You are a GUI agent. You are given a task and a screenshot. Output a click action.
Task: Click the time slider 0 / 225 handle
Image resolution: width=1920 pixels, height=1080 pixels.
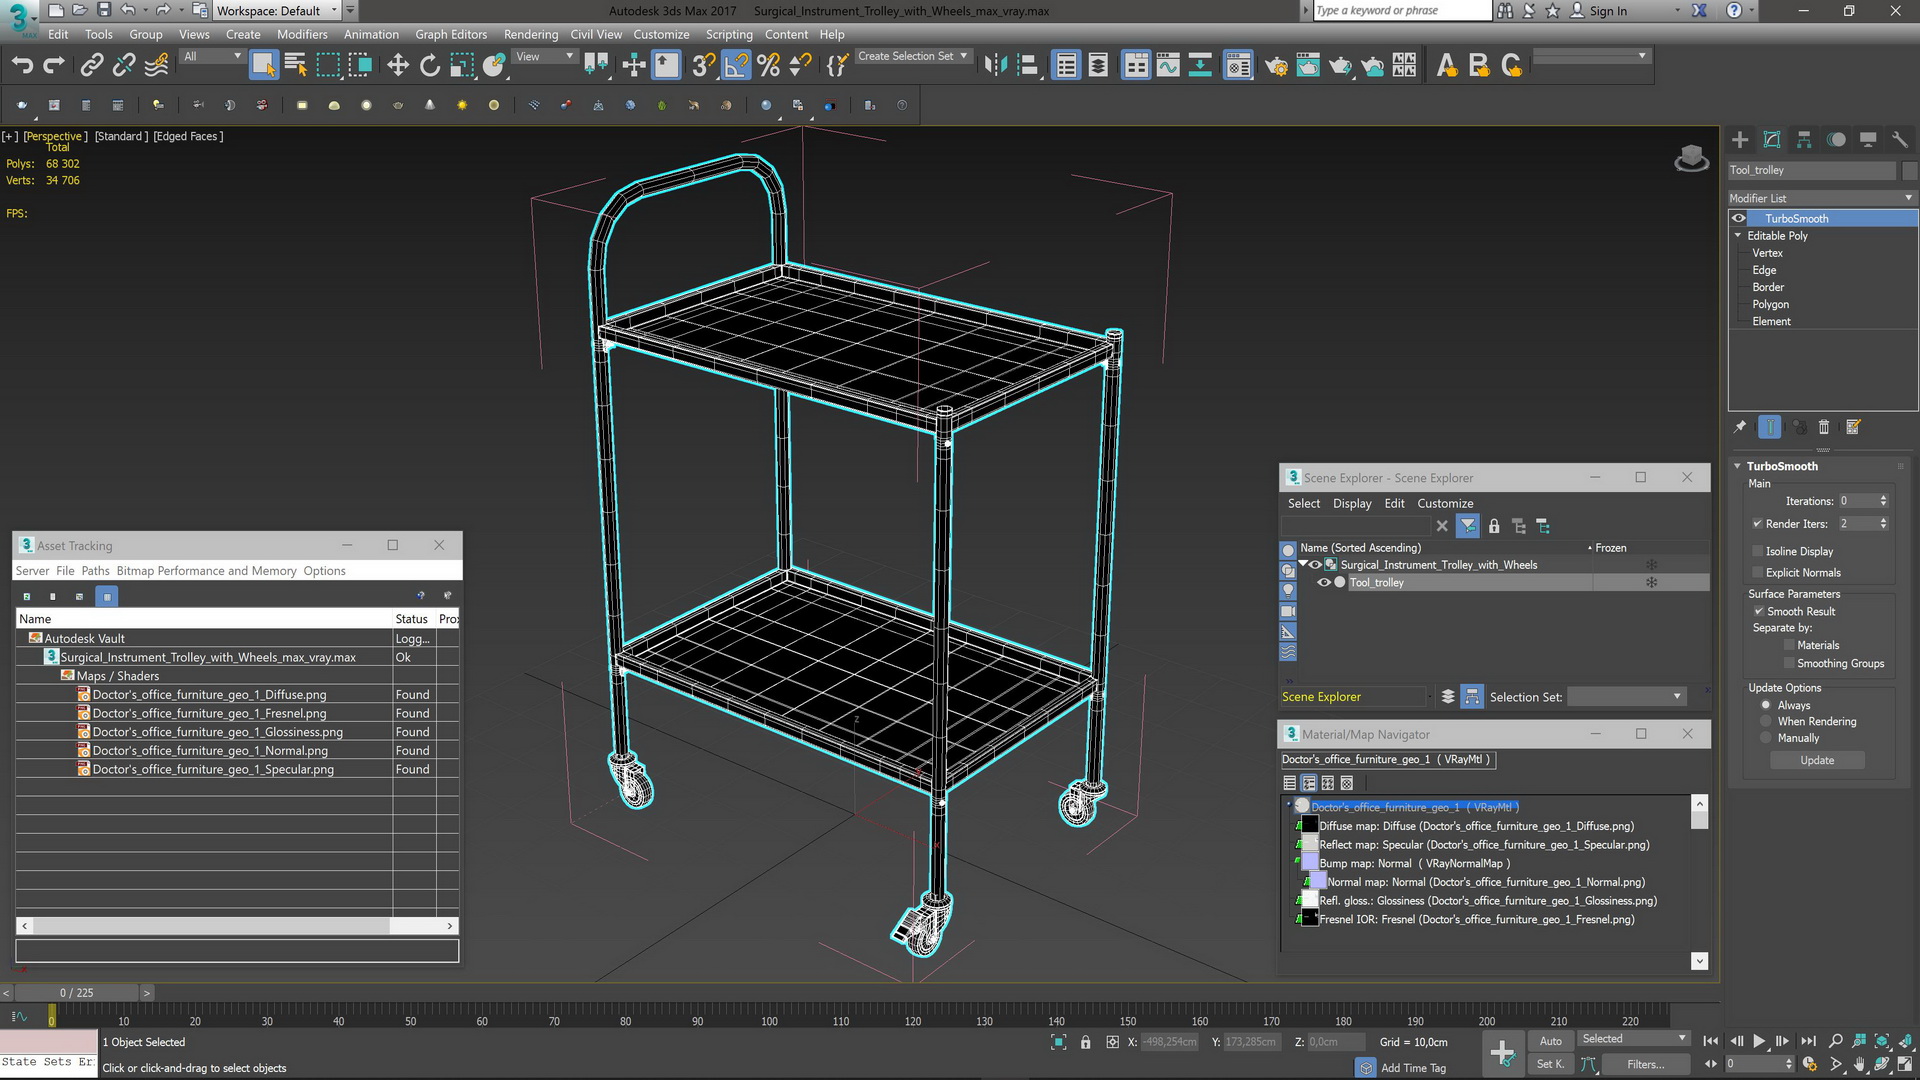76,993
